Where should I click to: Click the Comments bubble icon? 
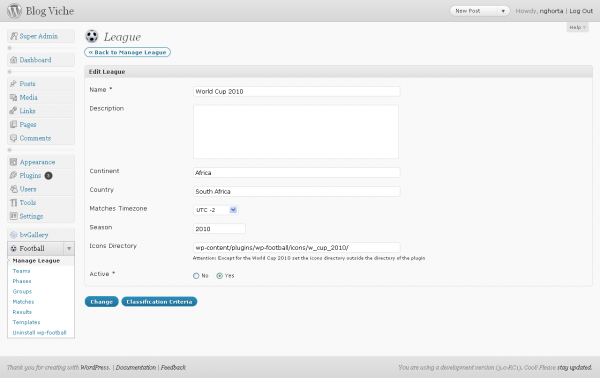13,138
